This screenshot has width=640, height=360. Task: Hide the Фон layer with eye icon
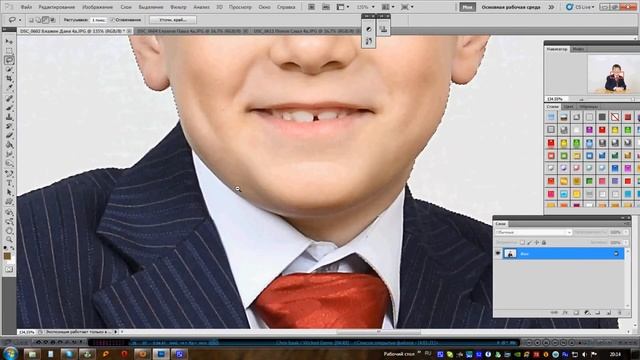coord(498,253)
